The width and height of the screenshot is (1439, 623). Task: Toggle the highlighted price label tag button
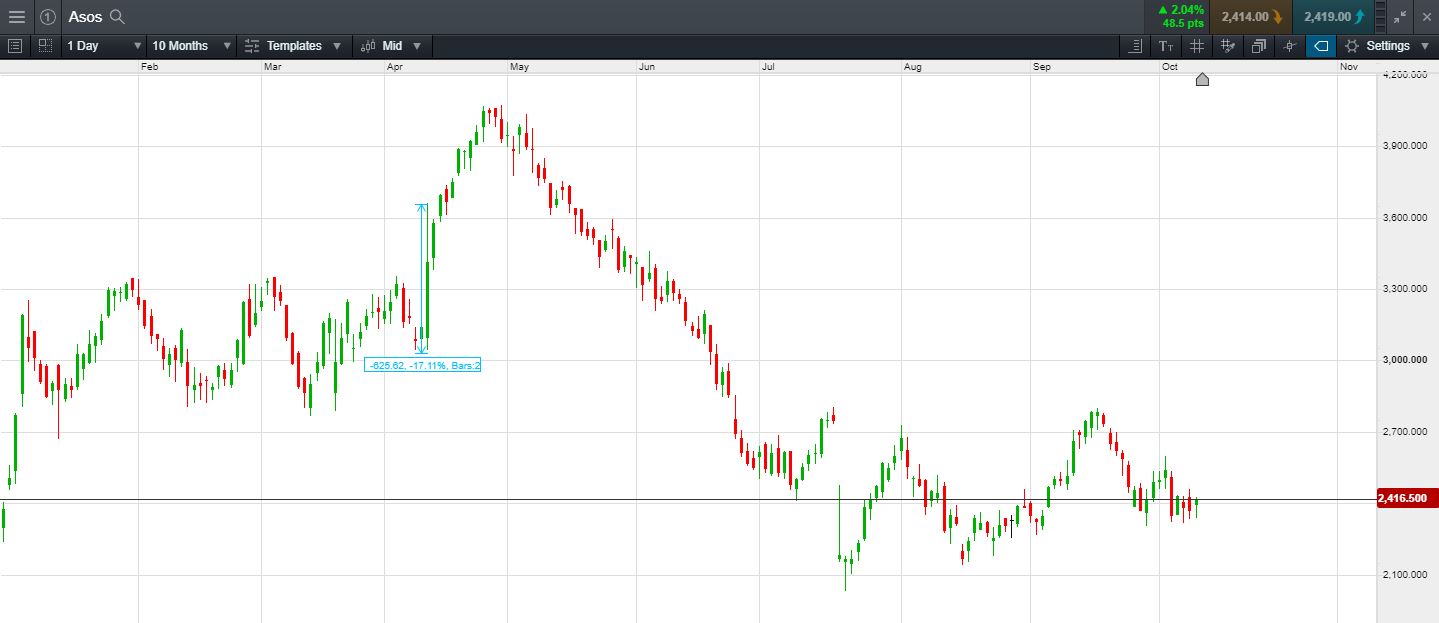point(1320,46)
